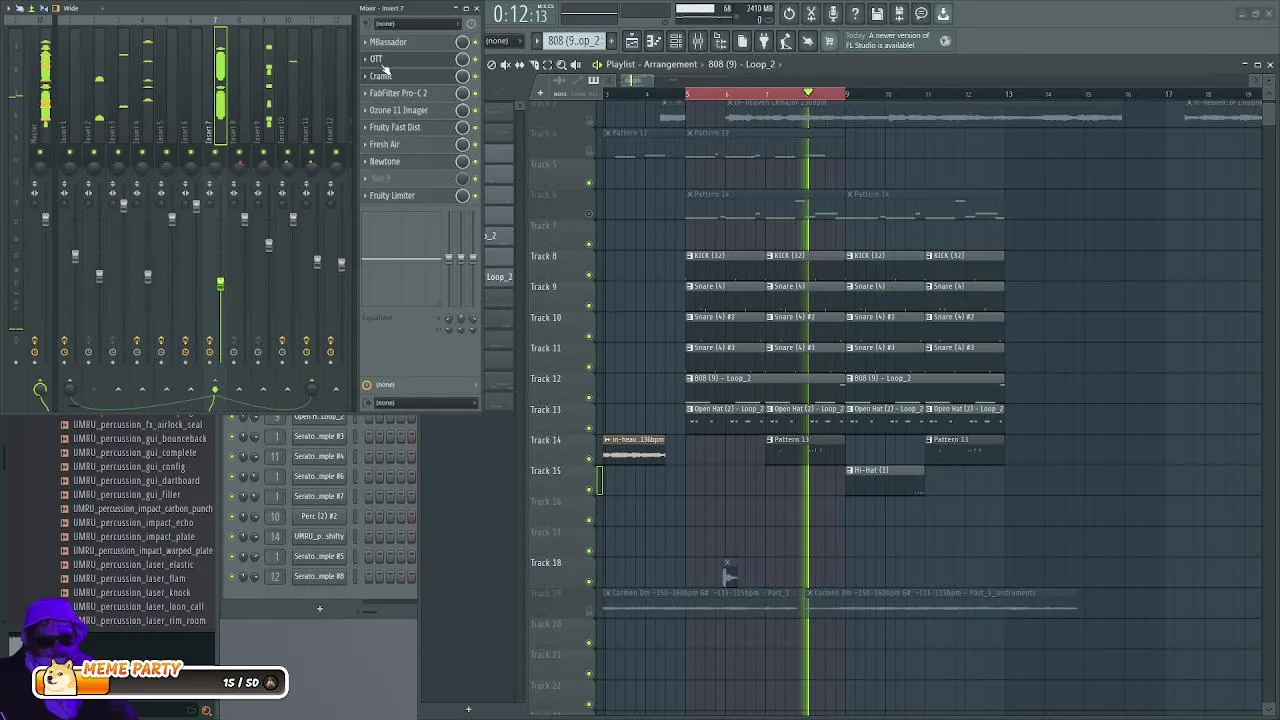Click the browser search magnifier icon
Image resolution: width=1280 pixels, height=720 pixels.
206,711
